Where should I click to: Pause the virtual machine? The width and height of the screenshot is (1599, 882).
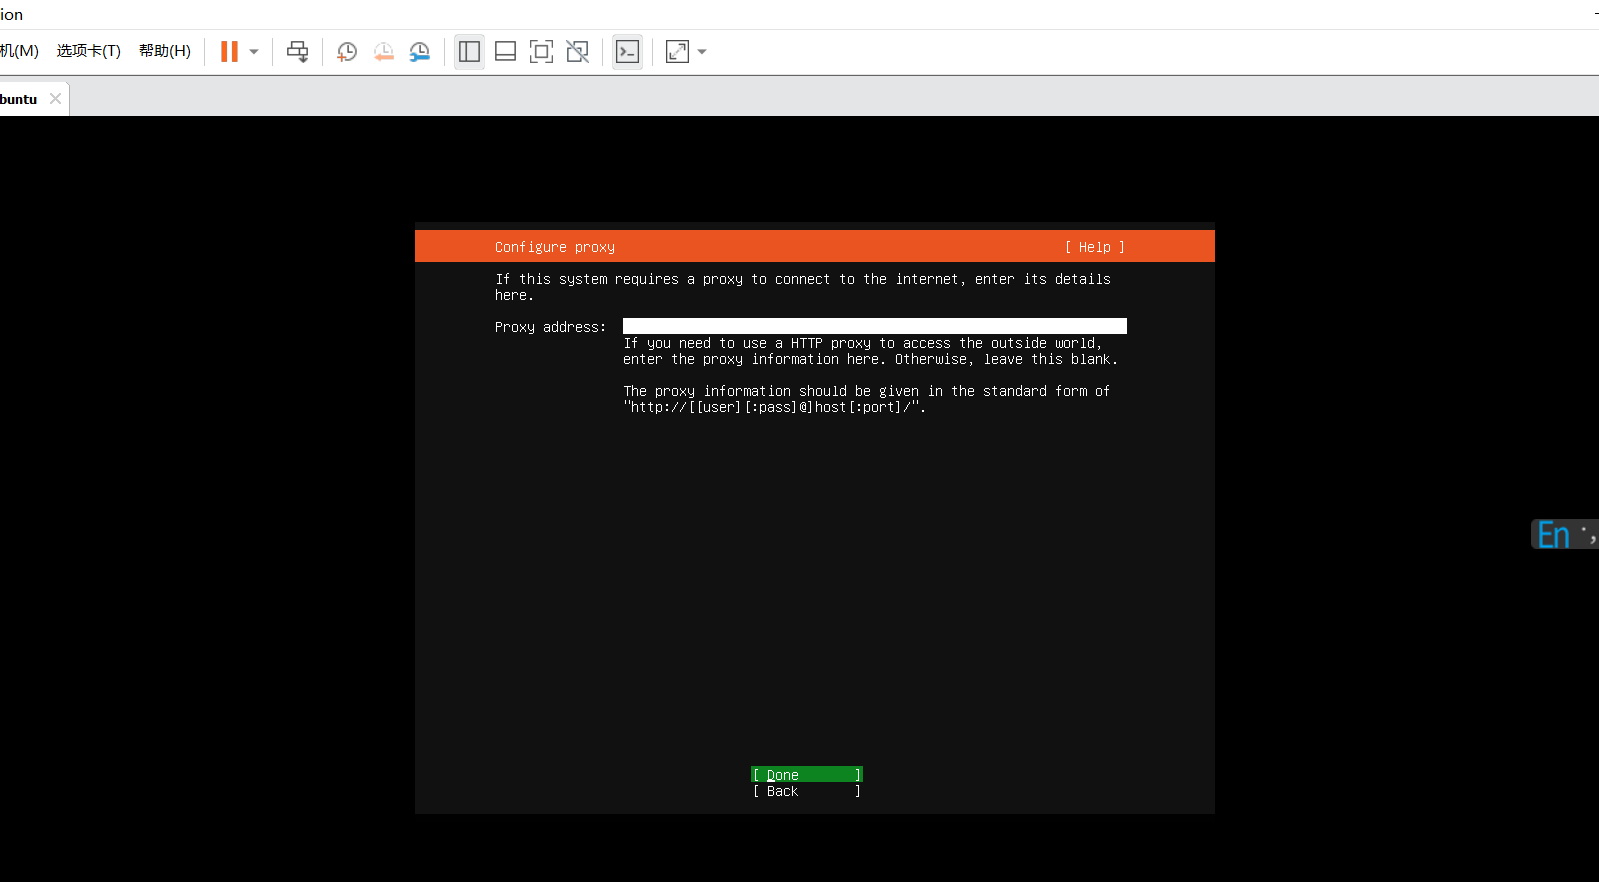click(229, 51)
